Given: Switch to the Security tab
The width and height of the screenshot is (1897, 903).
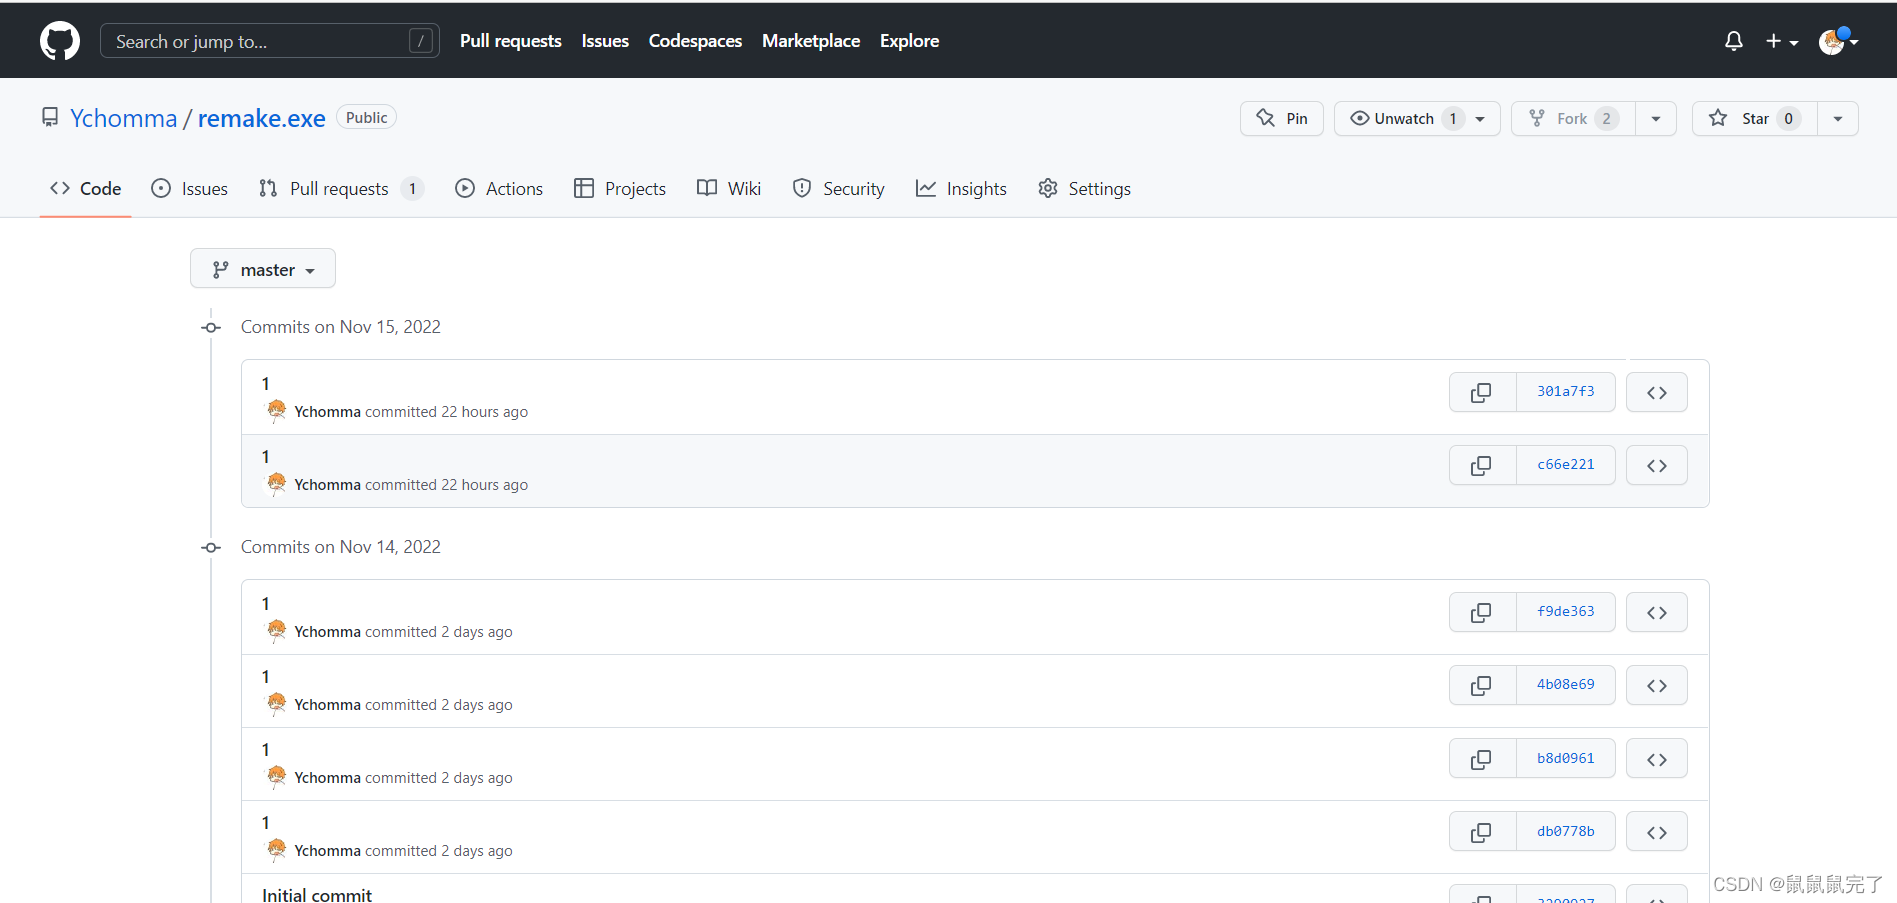Looking at the screenshot, I should [838, 188].
